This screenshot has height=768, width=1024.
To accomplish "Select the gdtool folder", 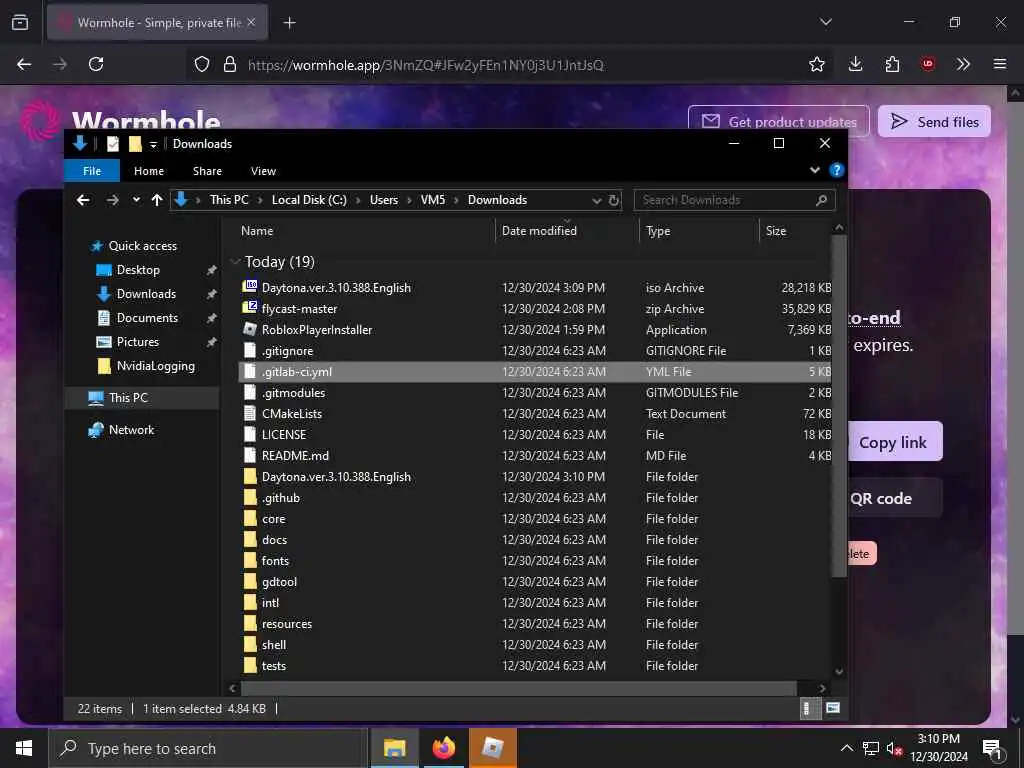I will pyautogui.click(x=535, y=582).
